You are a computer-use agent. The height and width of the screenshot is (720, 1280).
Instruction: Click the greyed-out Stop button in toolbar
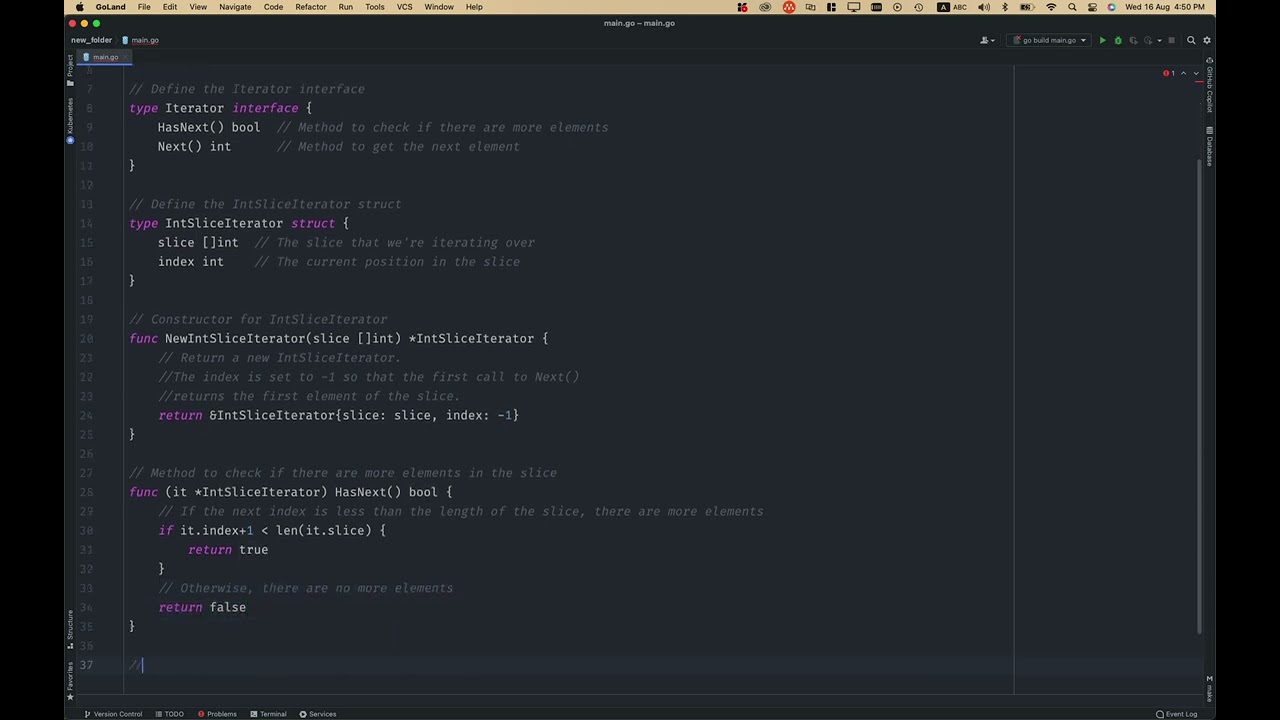point(1171,40)
